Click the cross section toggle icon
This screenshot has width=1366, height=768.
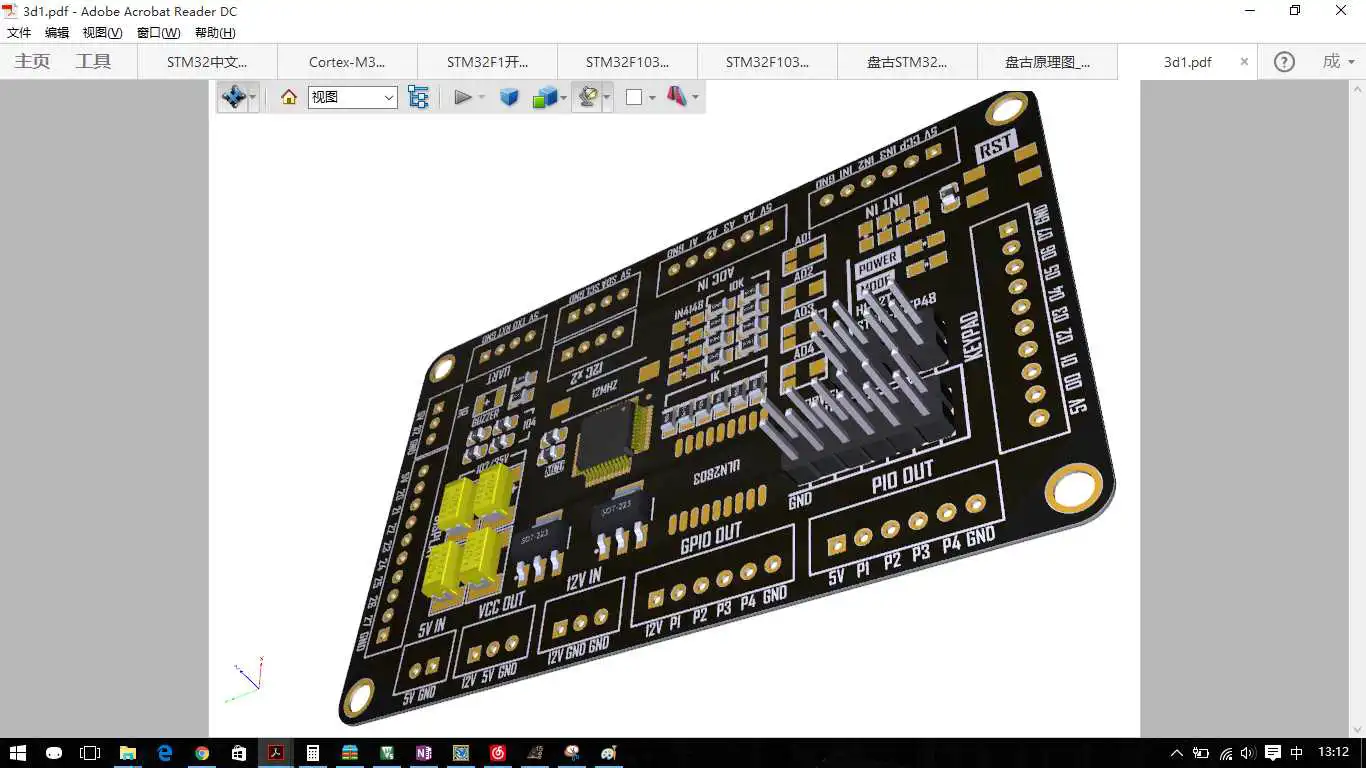677,97
